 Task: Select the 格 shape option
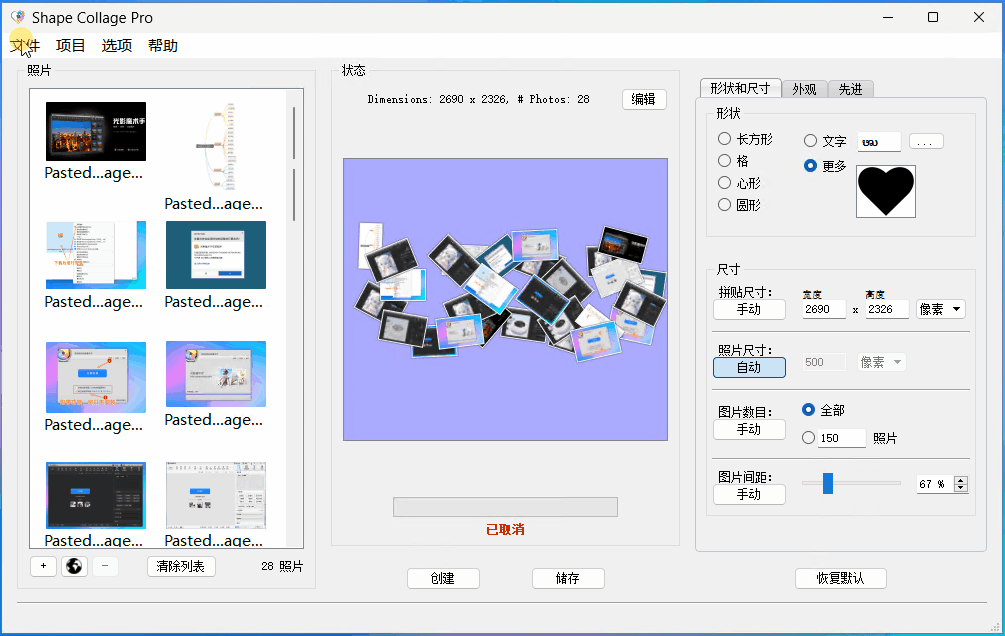pos(724,160)
